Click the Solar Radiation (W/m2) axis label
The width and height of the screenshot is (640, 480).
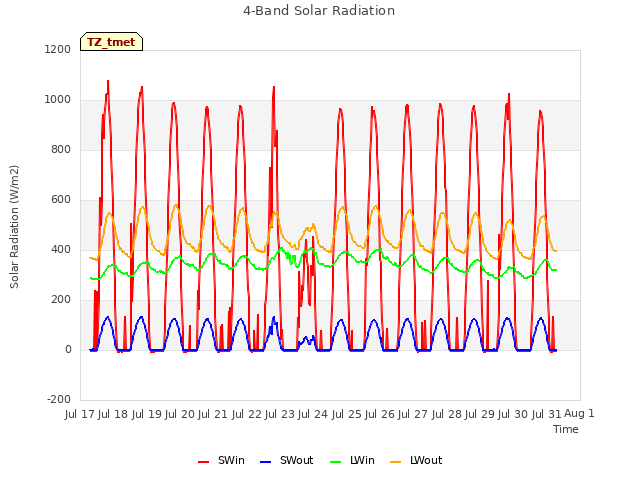pyautogui.click(x=14, y=227)
